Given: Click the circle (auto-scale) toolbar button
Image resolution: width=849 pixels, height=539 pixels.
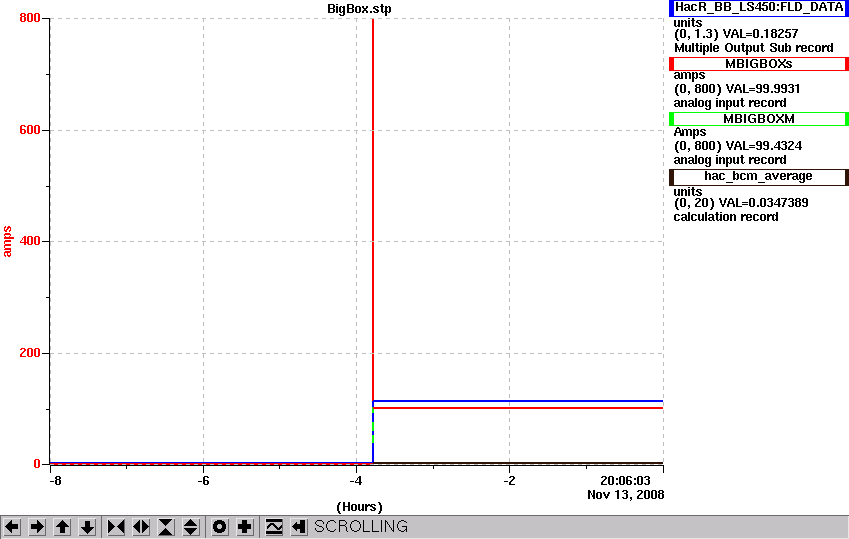Looking at the screenshot, I should 219,527.
